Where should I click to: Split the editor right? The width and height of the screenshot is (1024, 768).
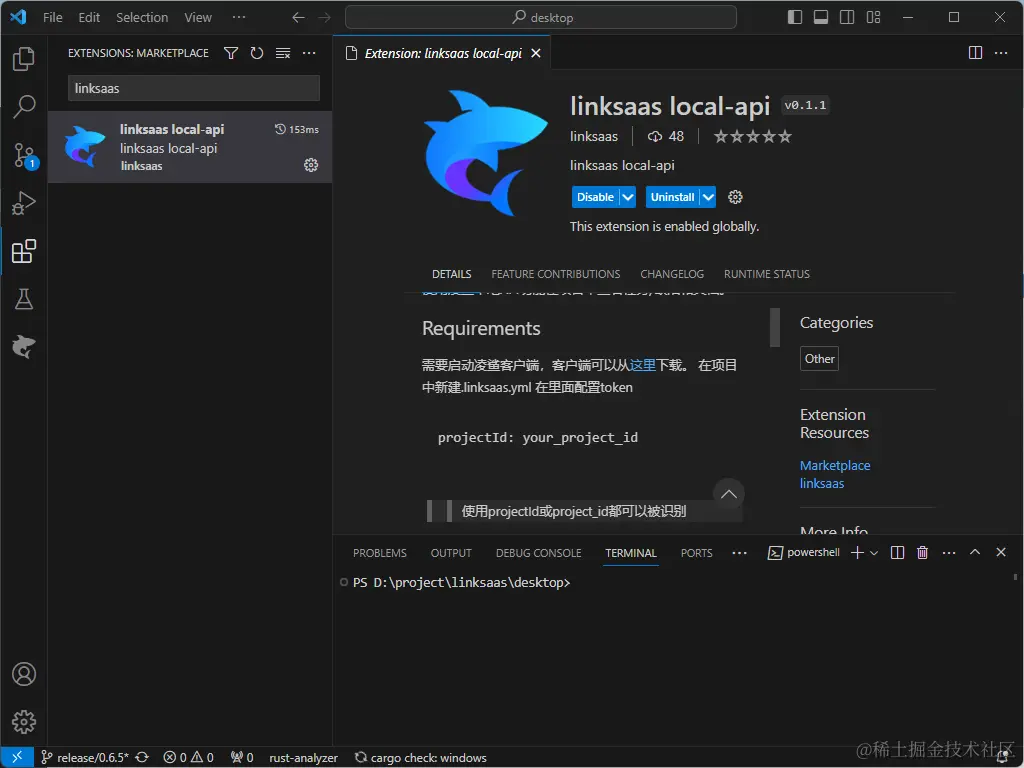coord(975,53)
